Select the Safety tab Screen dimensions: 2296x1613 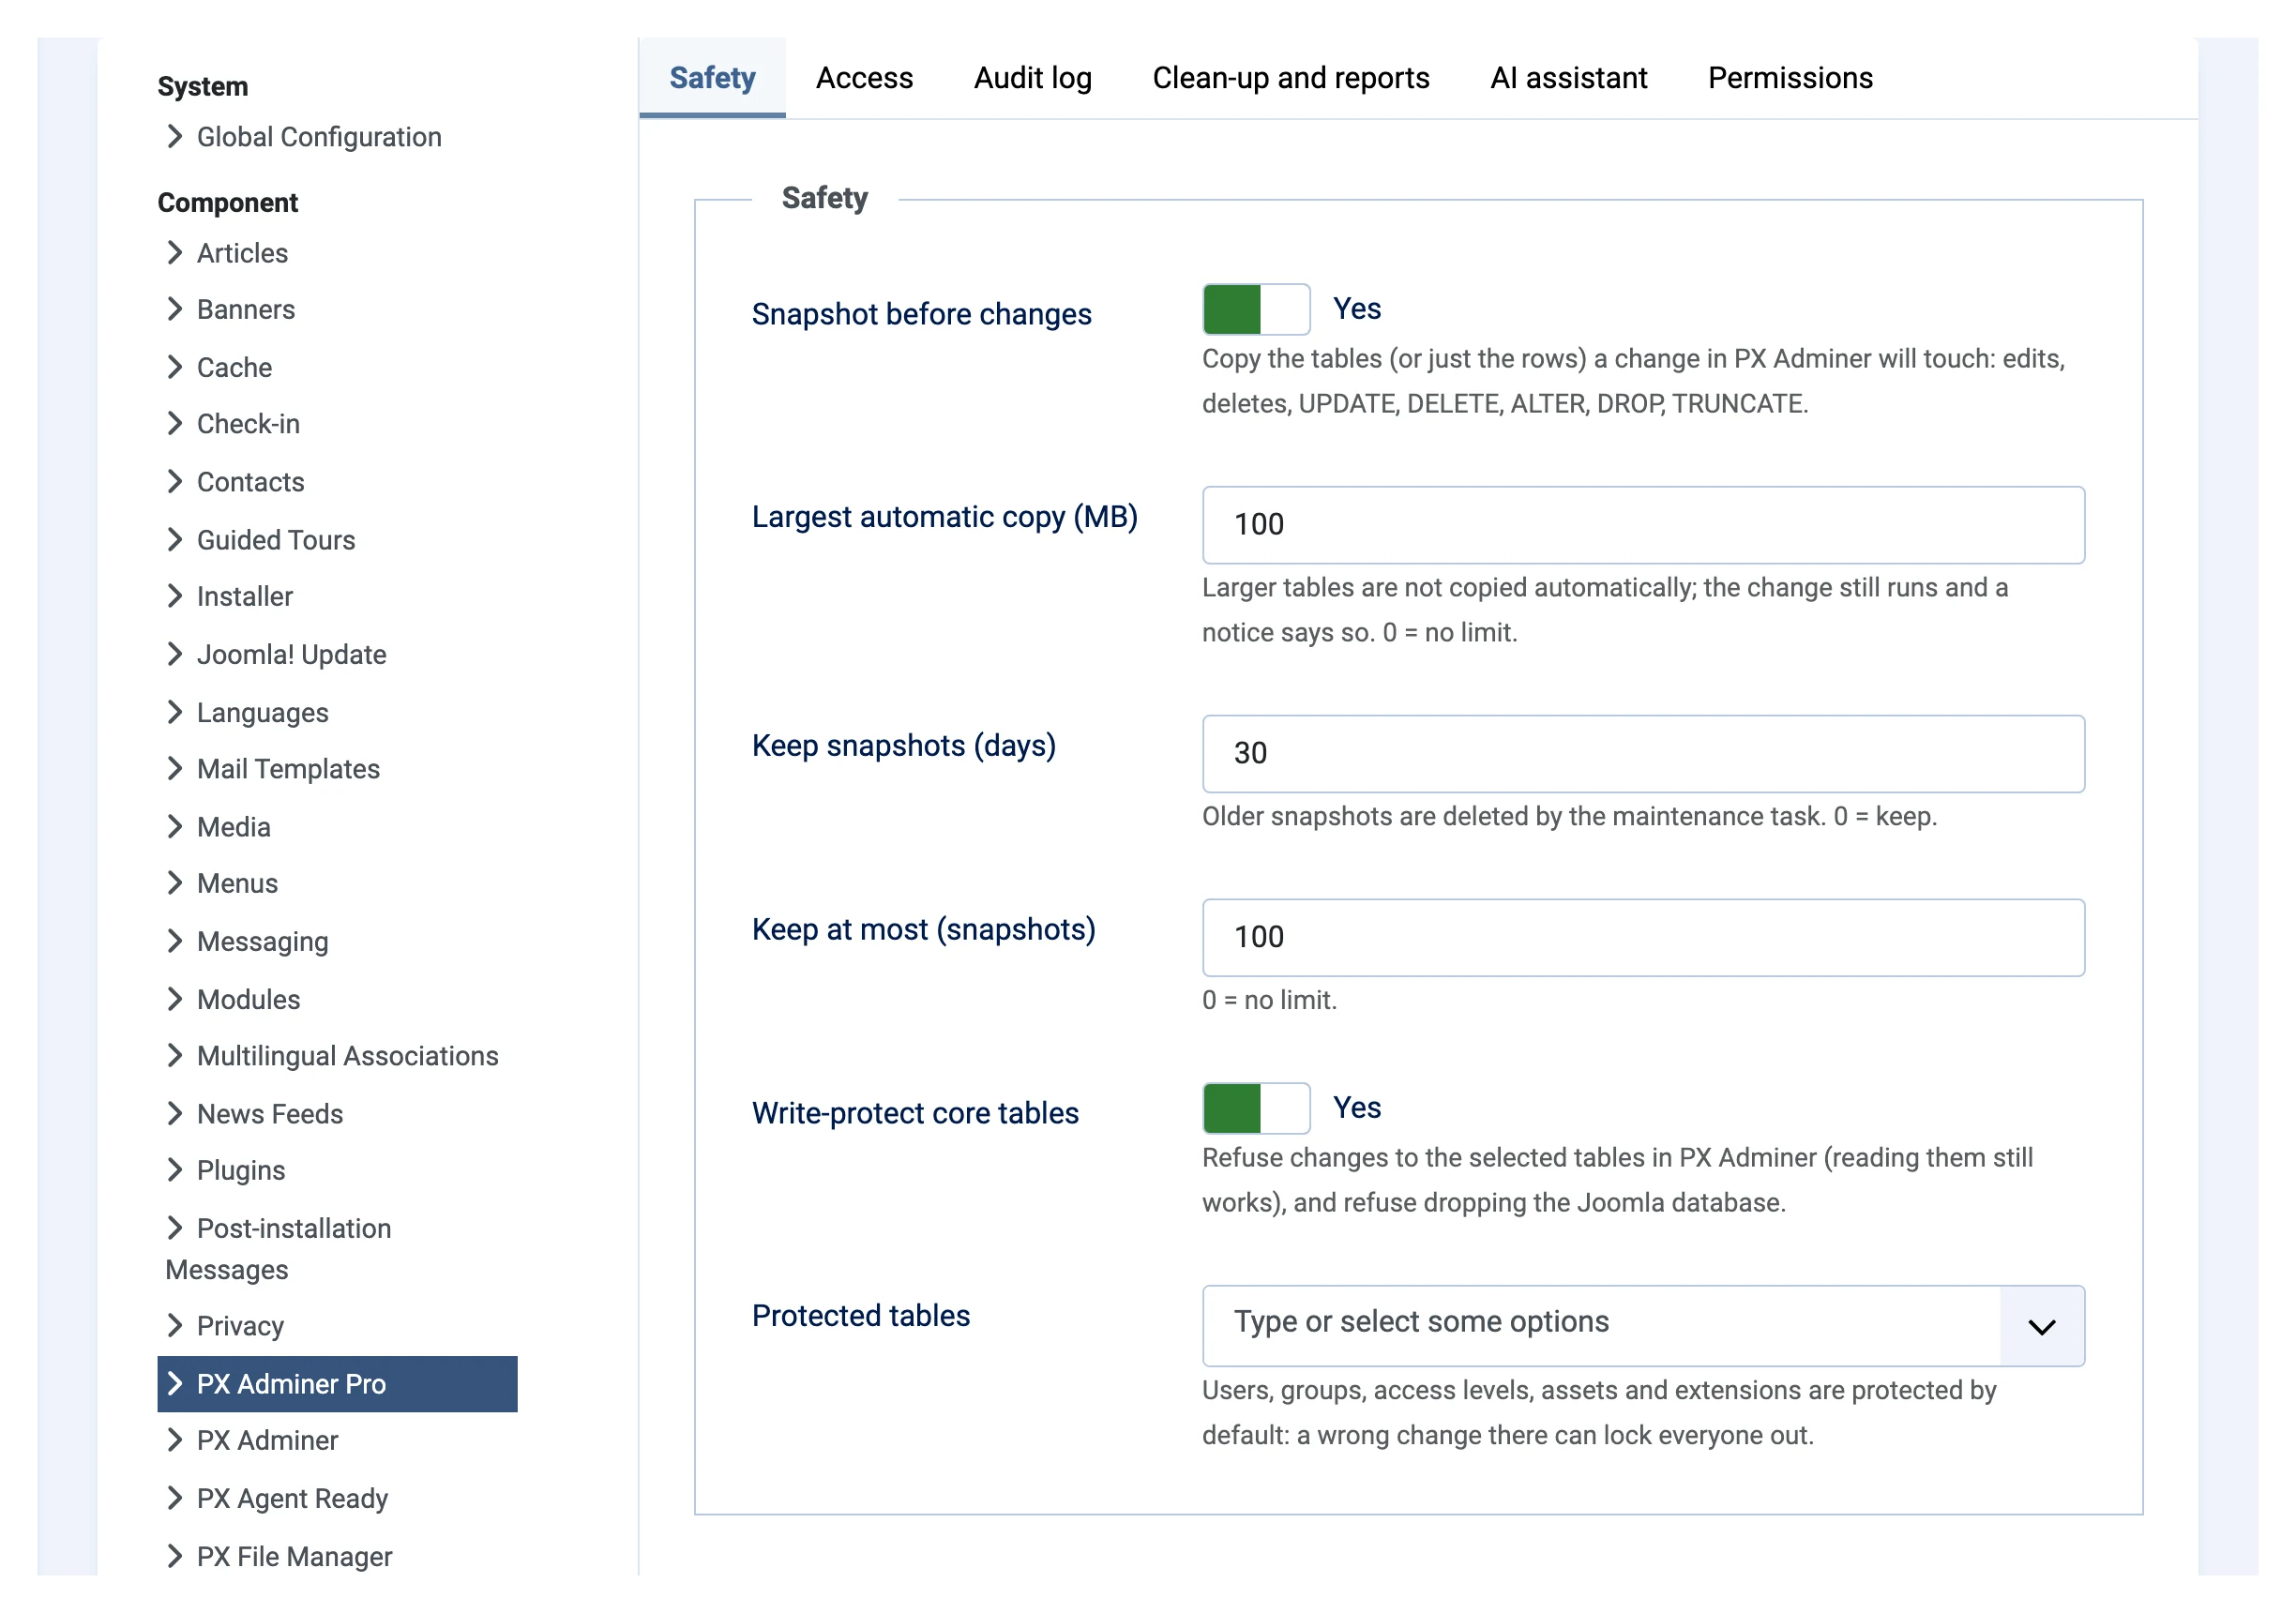(712, 78)
